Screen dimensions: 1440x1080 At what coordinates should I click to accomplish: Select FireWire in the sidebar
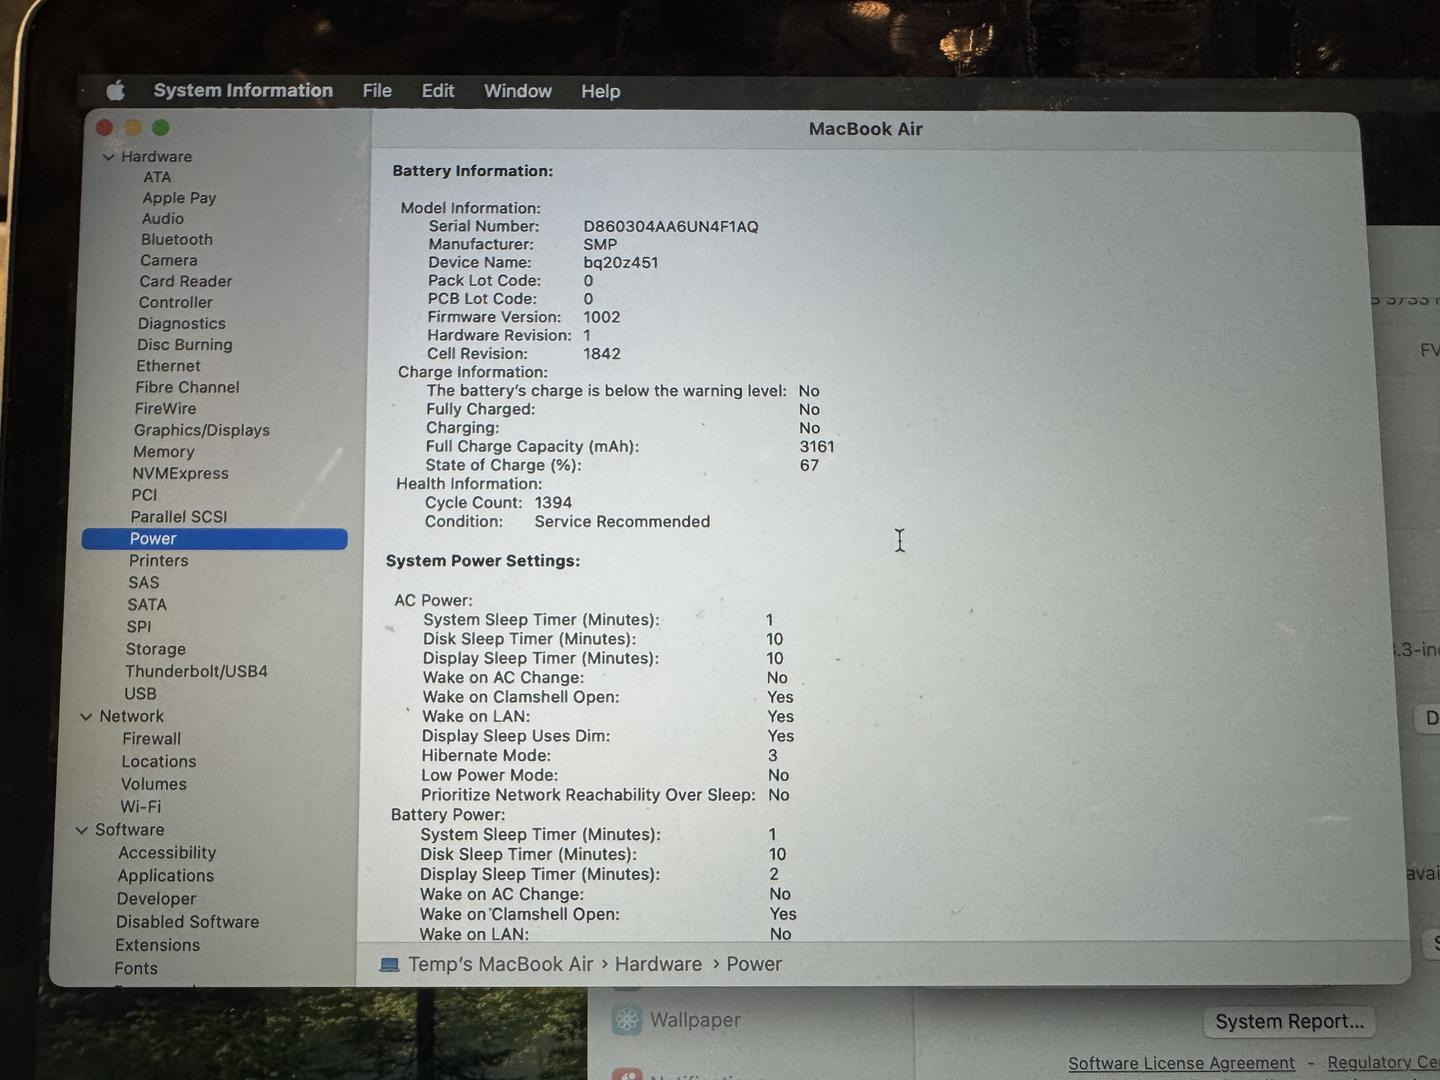point(166,409)
